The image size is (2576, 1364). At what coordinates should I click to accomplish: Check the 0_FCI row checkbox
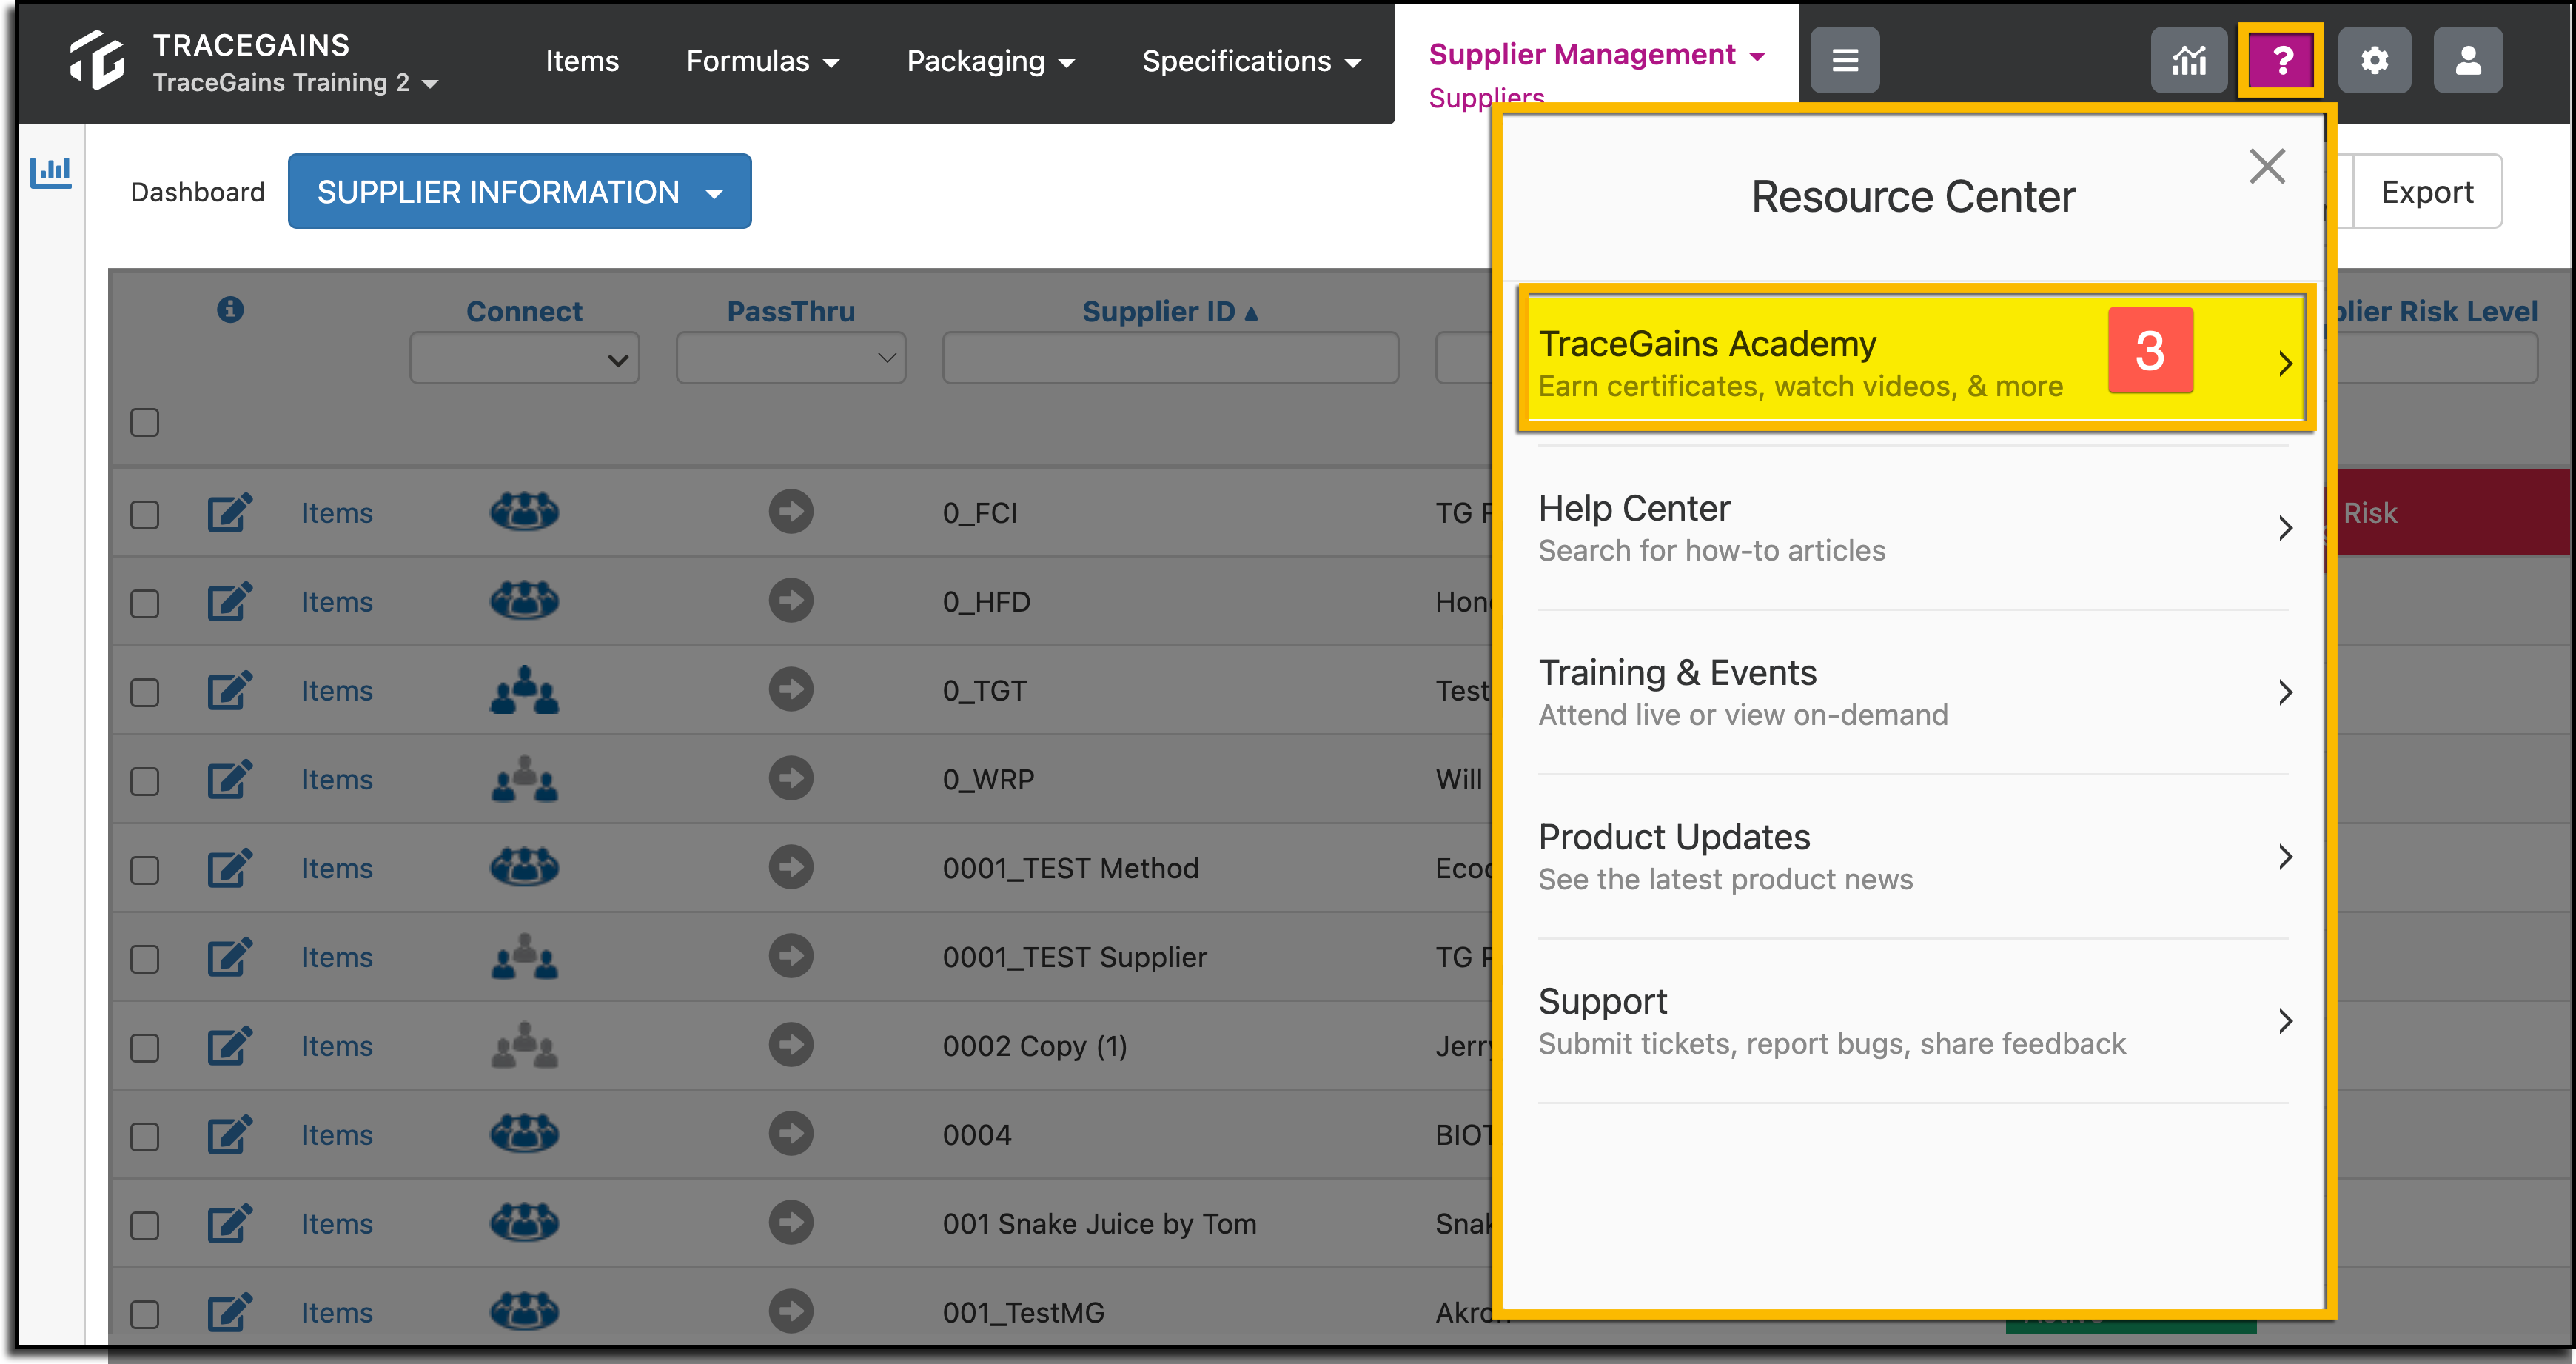tap(145, 514)
